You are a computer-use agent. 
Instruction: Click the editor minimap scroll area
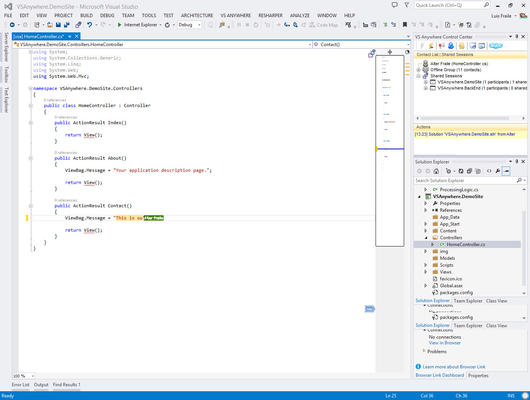[390, 151]
